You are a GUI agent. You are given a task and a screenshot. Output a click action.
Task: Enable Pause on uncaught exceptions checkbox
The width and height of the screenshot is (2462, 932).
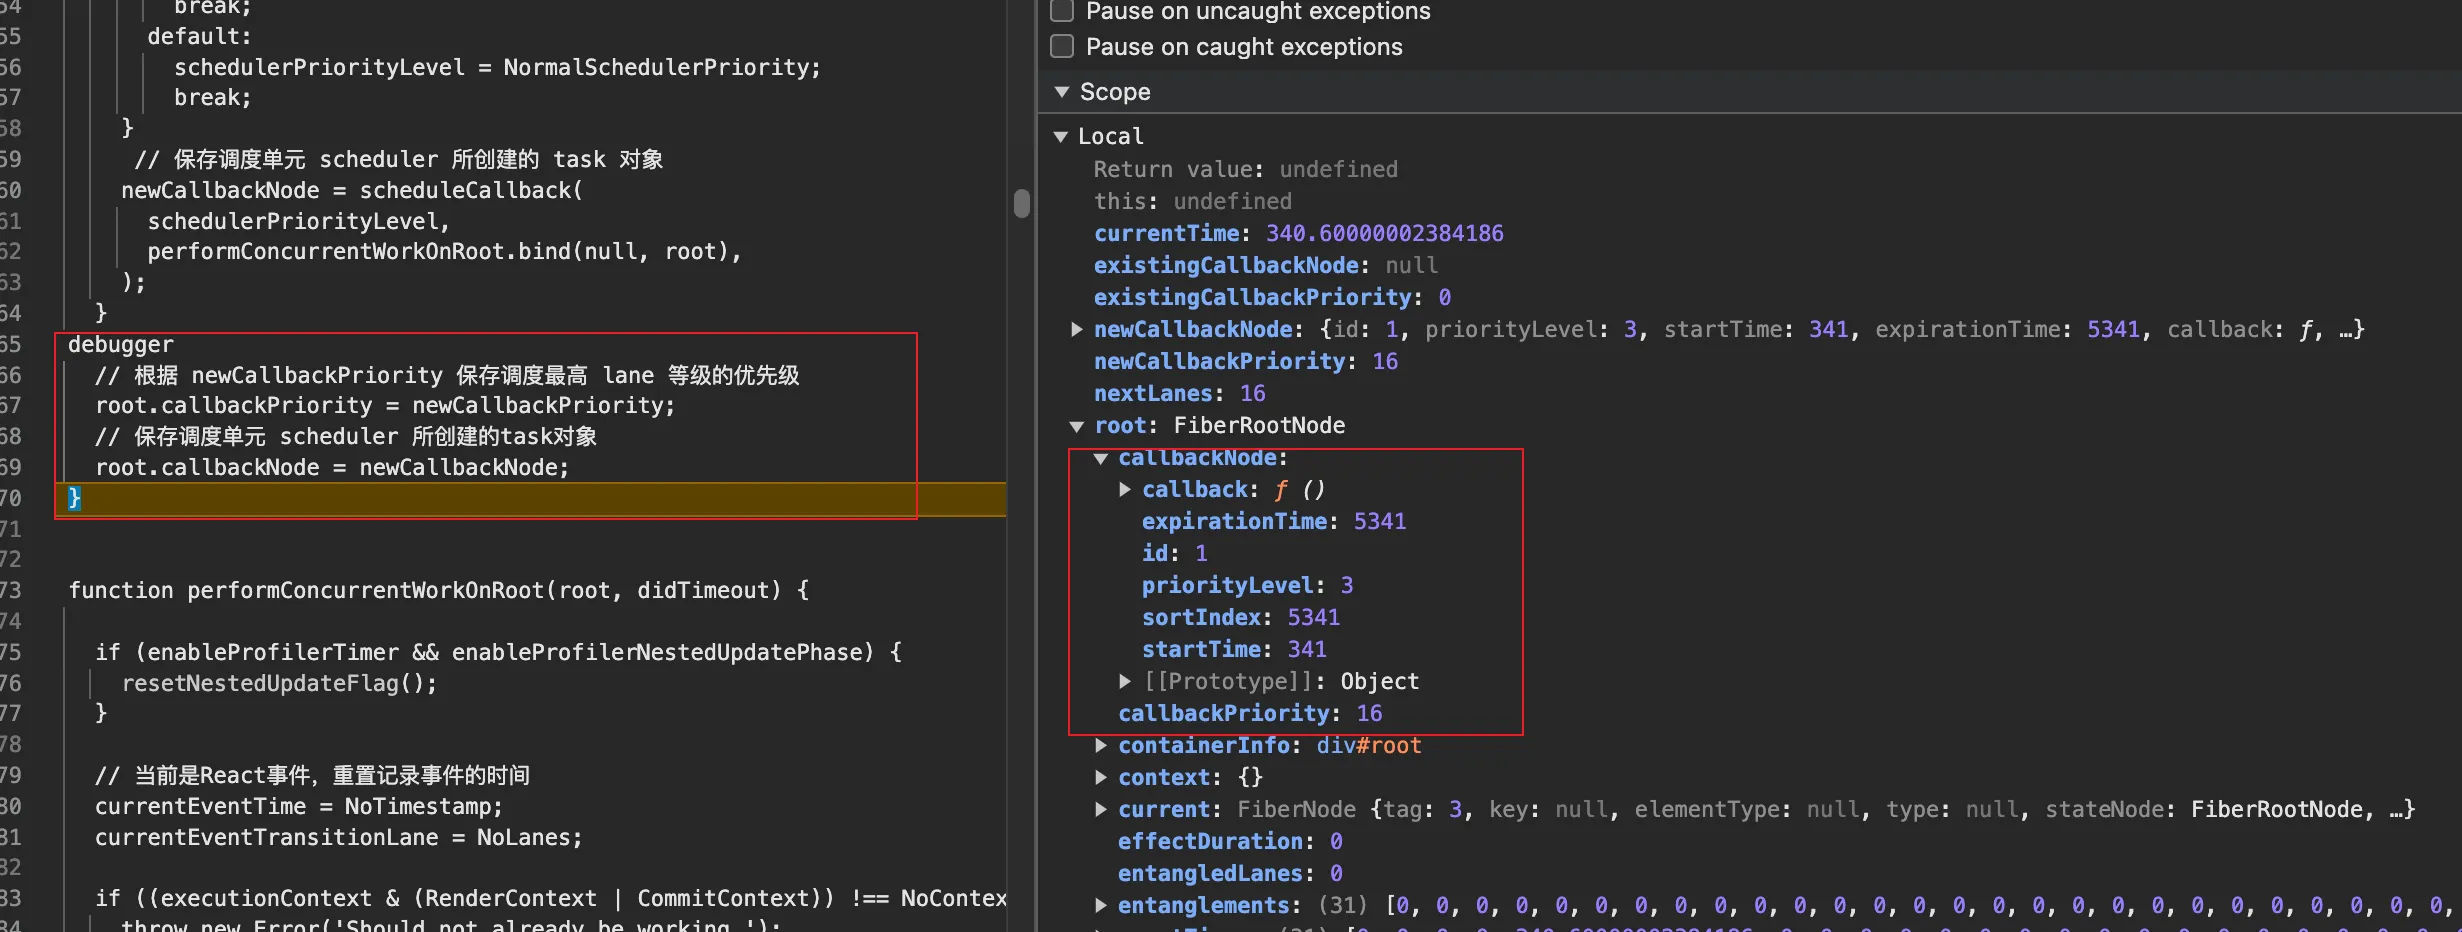click(x=1062, y=11)
